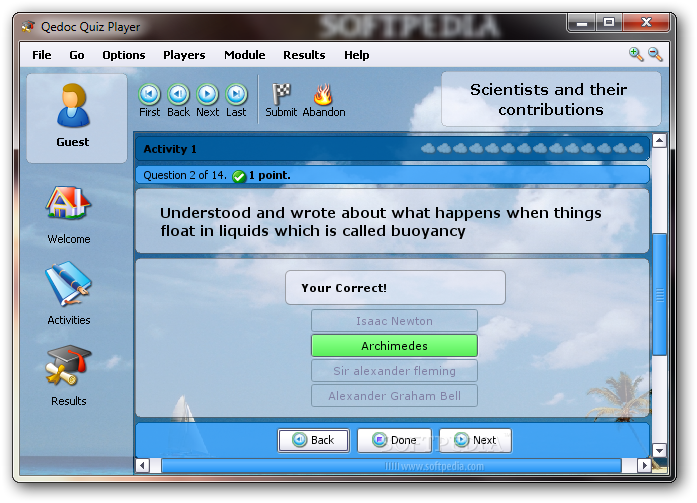This screenshot has height=503, width=697.
Task: Close the Qedoc Quiz Player window
Action: (646, 23)
